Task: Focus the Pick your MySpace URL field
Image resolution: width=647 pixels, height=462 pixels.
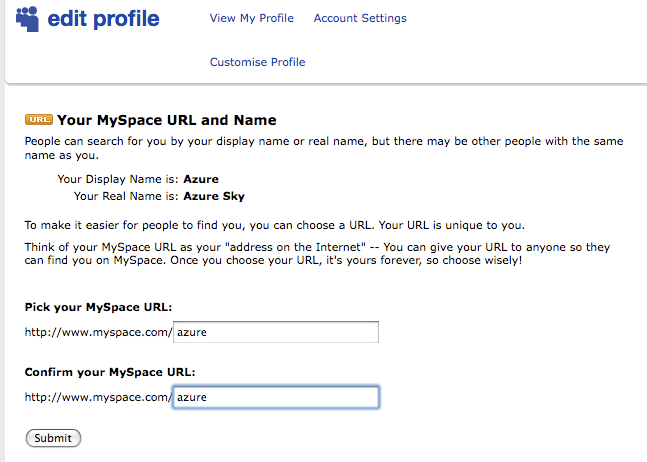Action: pos(276,332)
